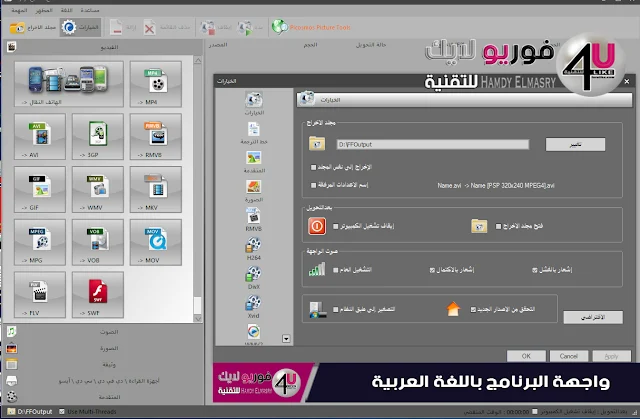Select the MP4 conversion tile

pyautogui.click(x=156, y=84)
